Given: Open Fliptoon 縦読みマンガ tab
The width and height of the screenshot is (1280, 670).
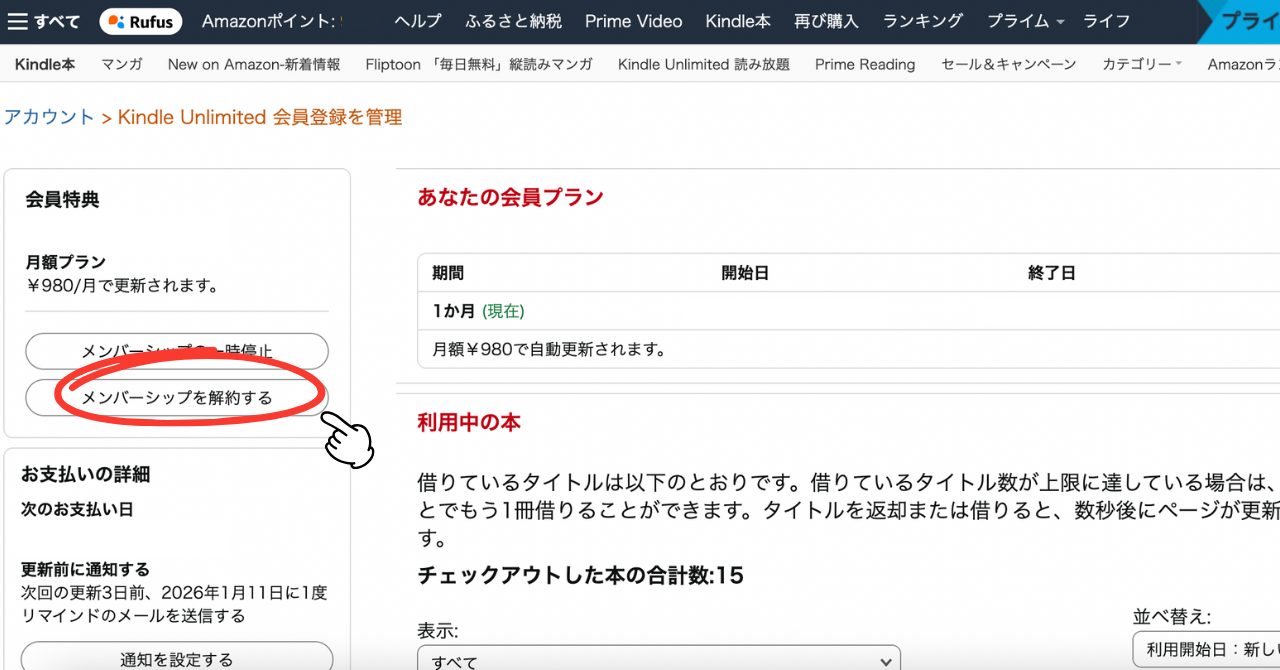Looking at the screenshot, I should pos(478,64).
